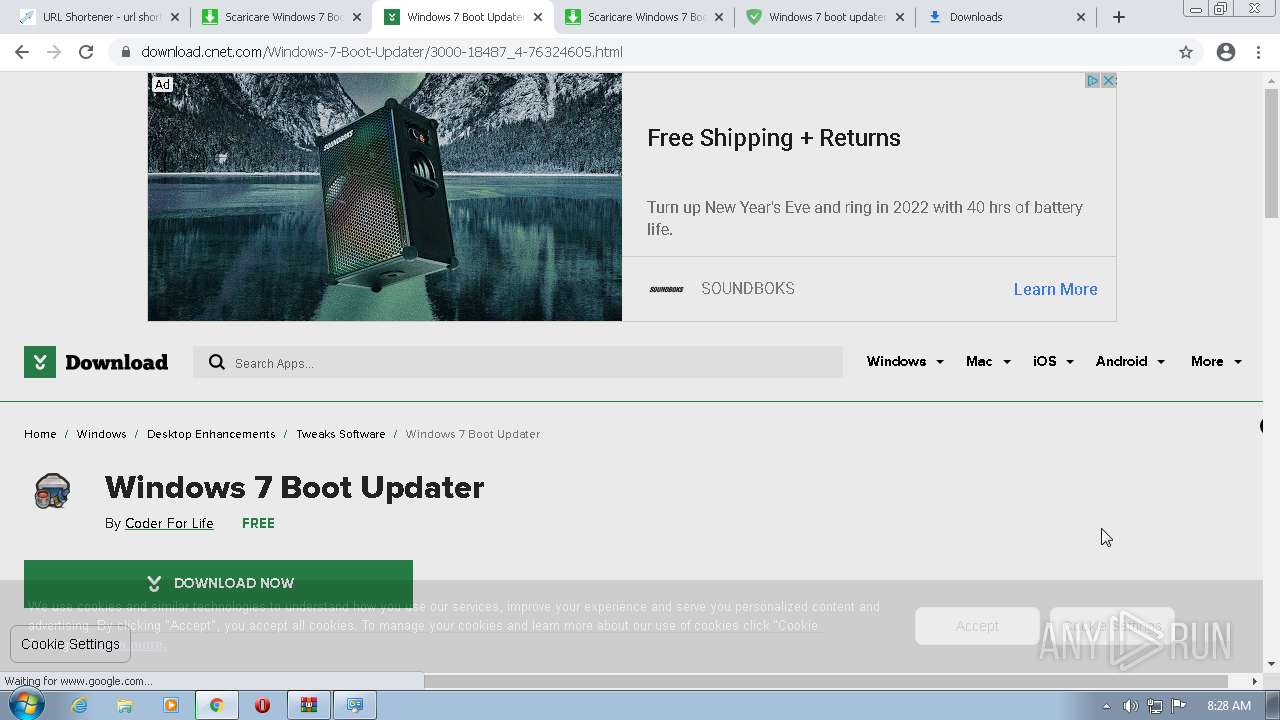Open Windows Explorer folder on the taskbar

click(125, 705)
